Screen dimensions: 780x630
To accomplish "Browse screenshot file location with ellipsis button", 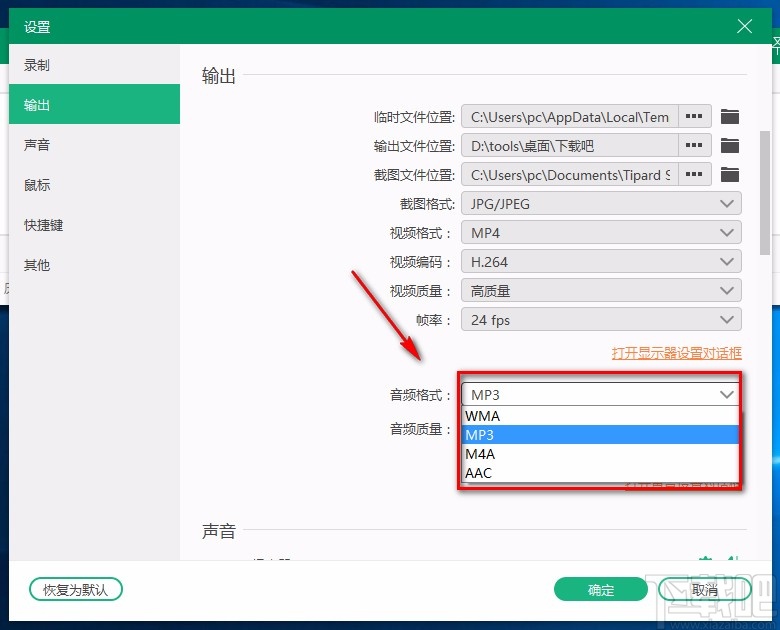I will (694, 175).
